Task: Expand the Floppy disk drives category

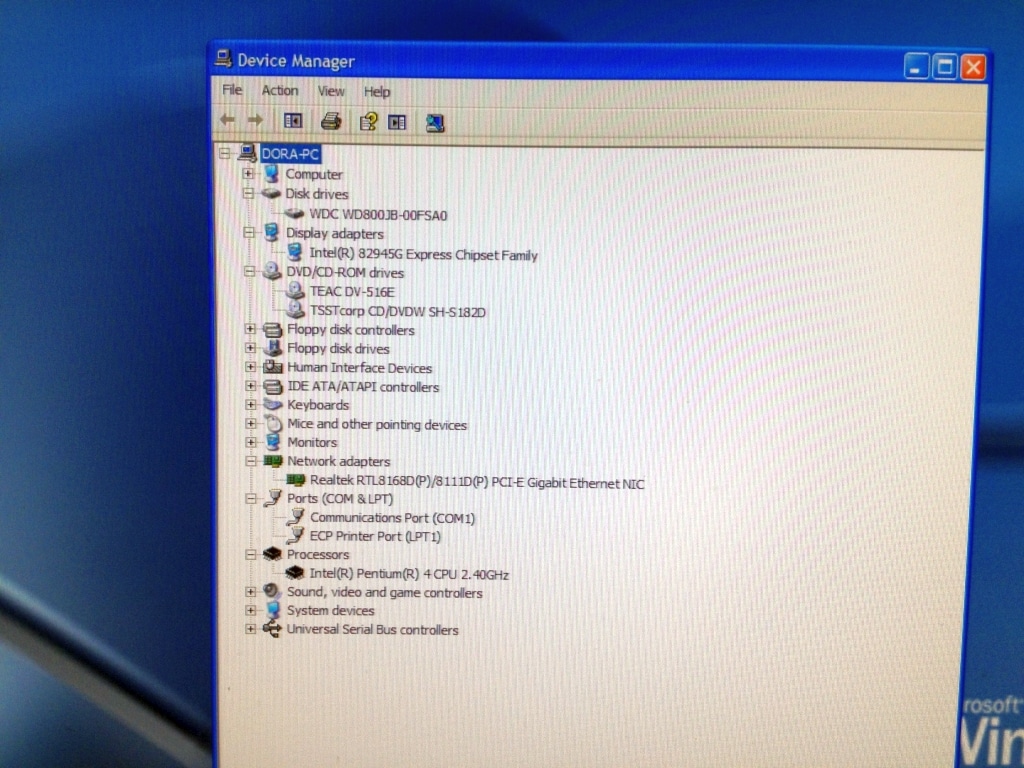Action: (x=250, y=348)
